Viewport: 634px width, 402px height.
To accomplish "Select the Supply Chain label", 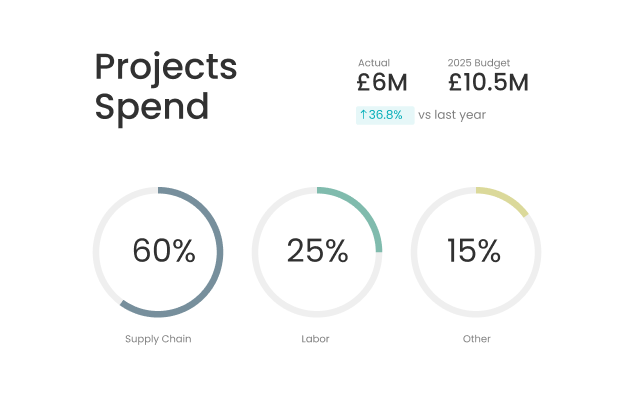I will click(158, 339).
